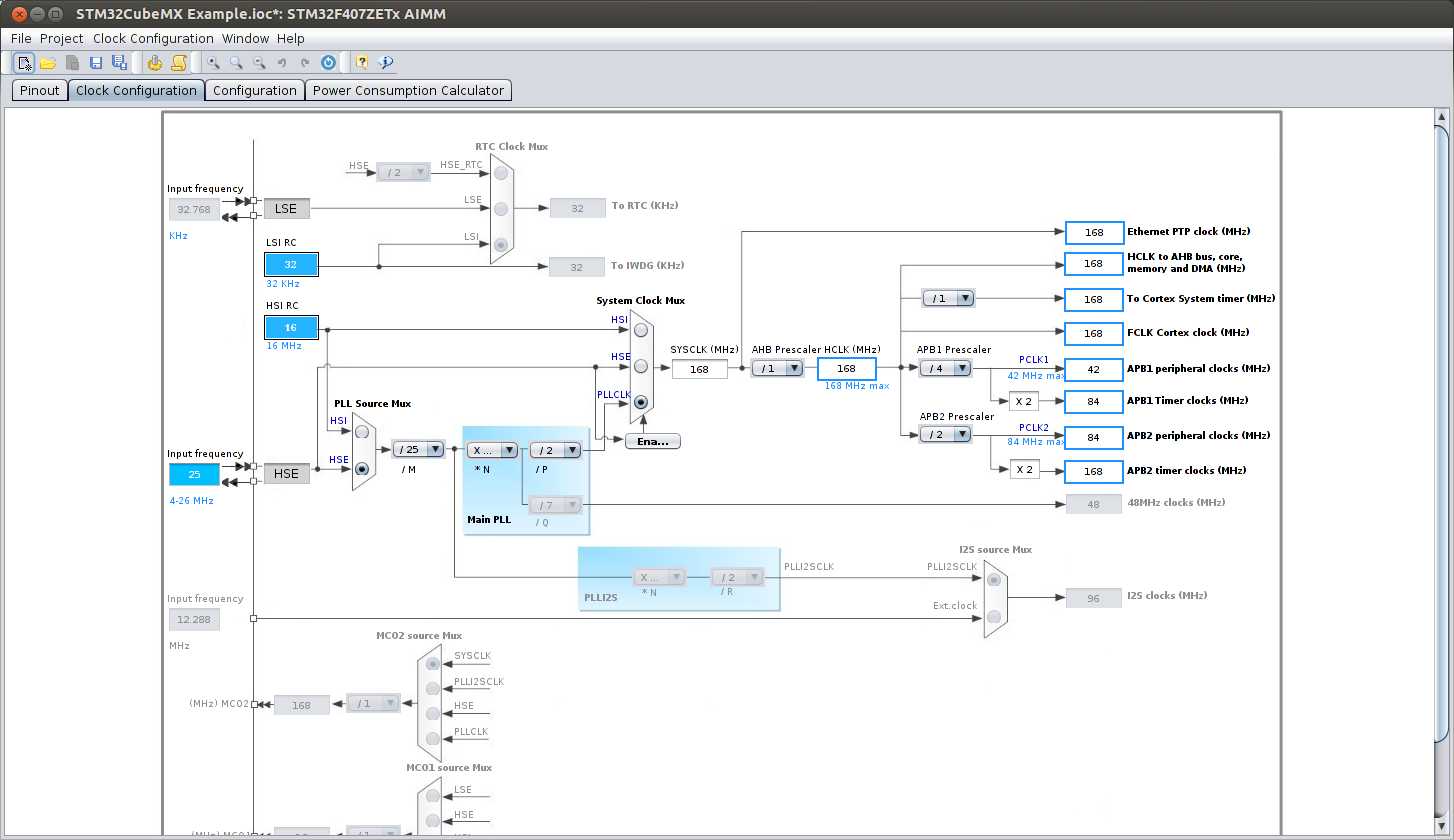Open the PLLI2S /R divider dropdown
Screen dimensions: 1454x840
(x=738, y=577)
